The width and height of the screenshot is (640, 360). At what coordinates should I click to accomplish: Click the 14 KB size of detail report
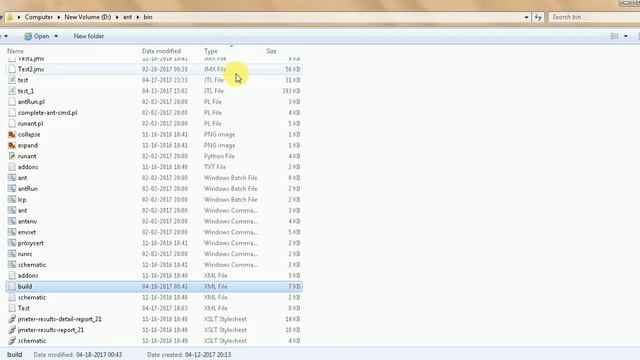293,319
